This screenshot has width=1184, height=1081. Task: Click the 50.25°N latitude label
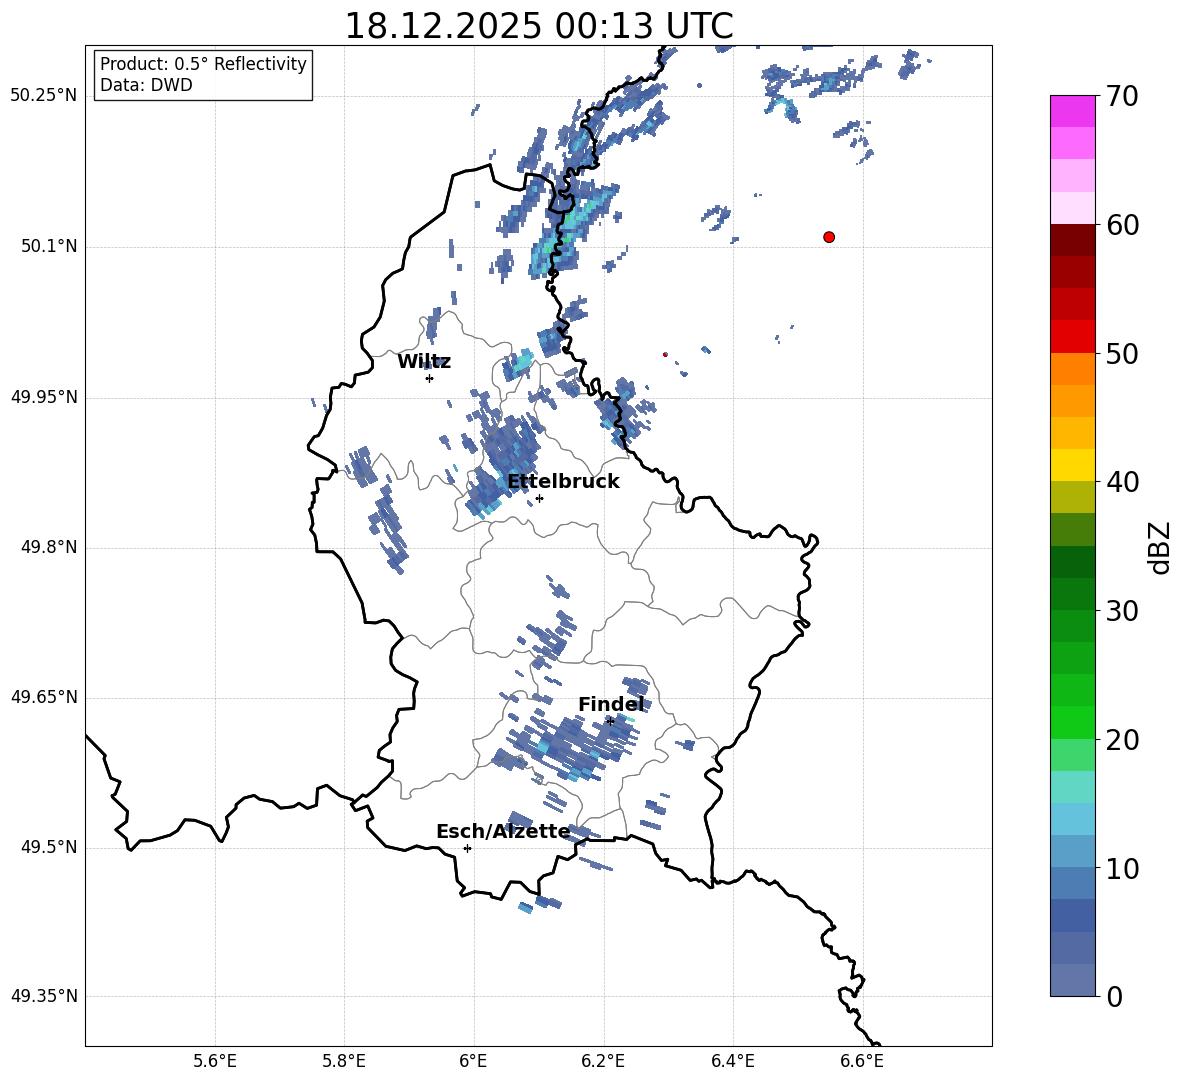[x=44, y=96]
